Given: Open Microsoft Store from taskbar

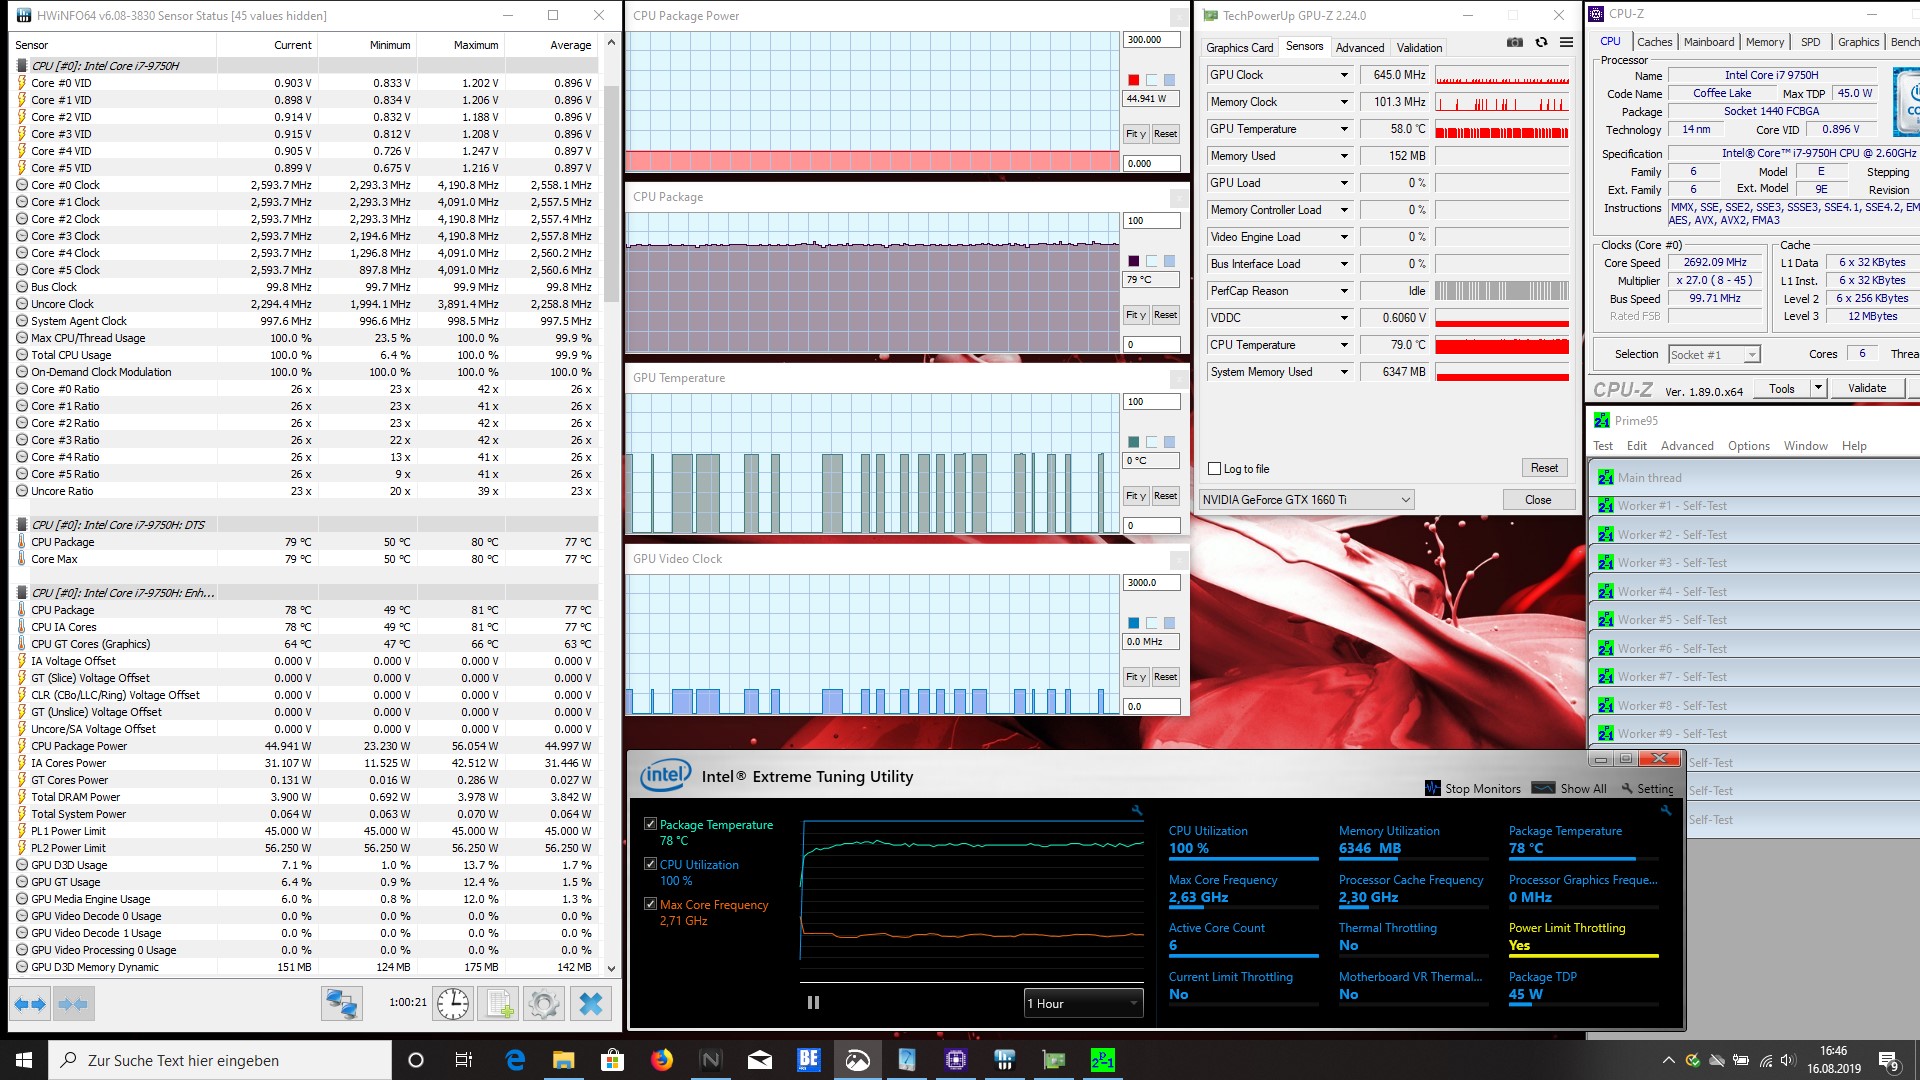Looking at the screenshot, I should point(612,1060).
